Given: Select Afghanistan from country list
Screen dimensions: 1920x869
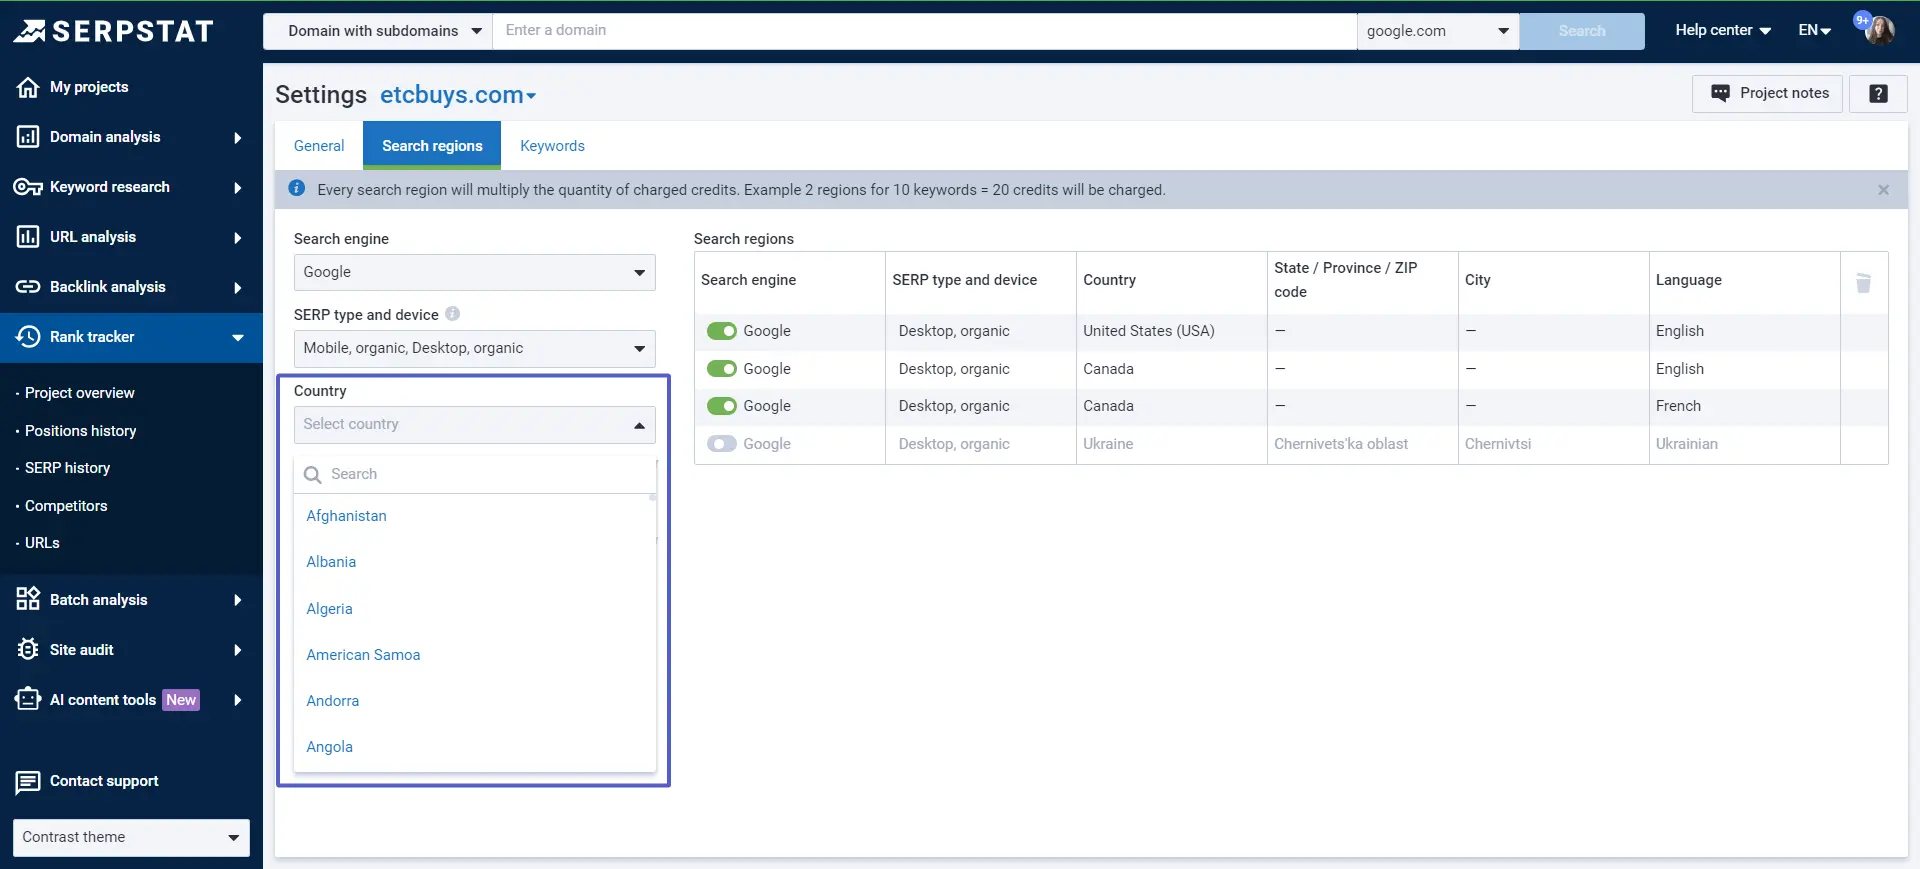Looking at the screenshot, I should pos(346,516).
